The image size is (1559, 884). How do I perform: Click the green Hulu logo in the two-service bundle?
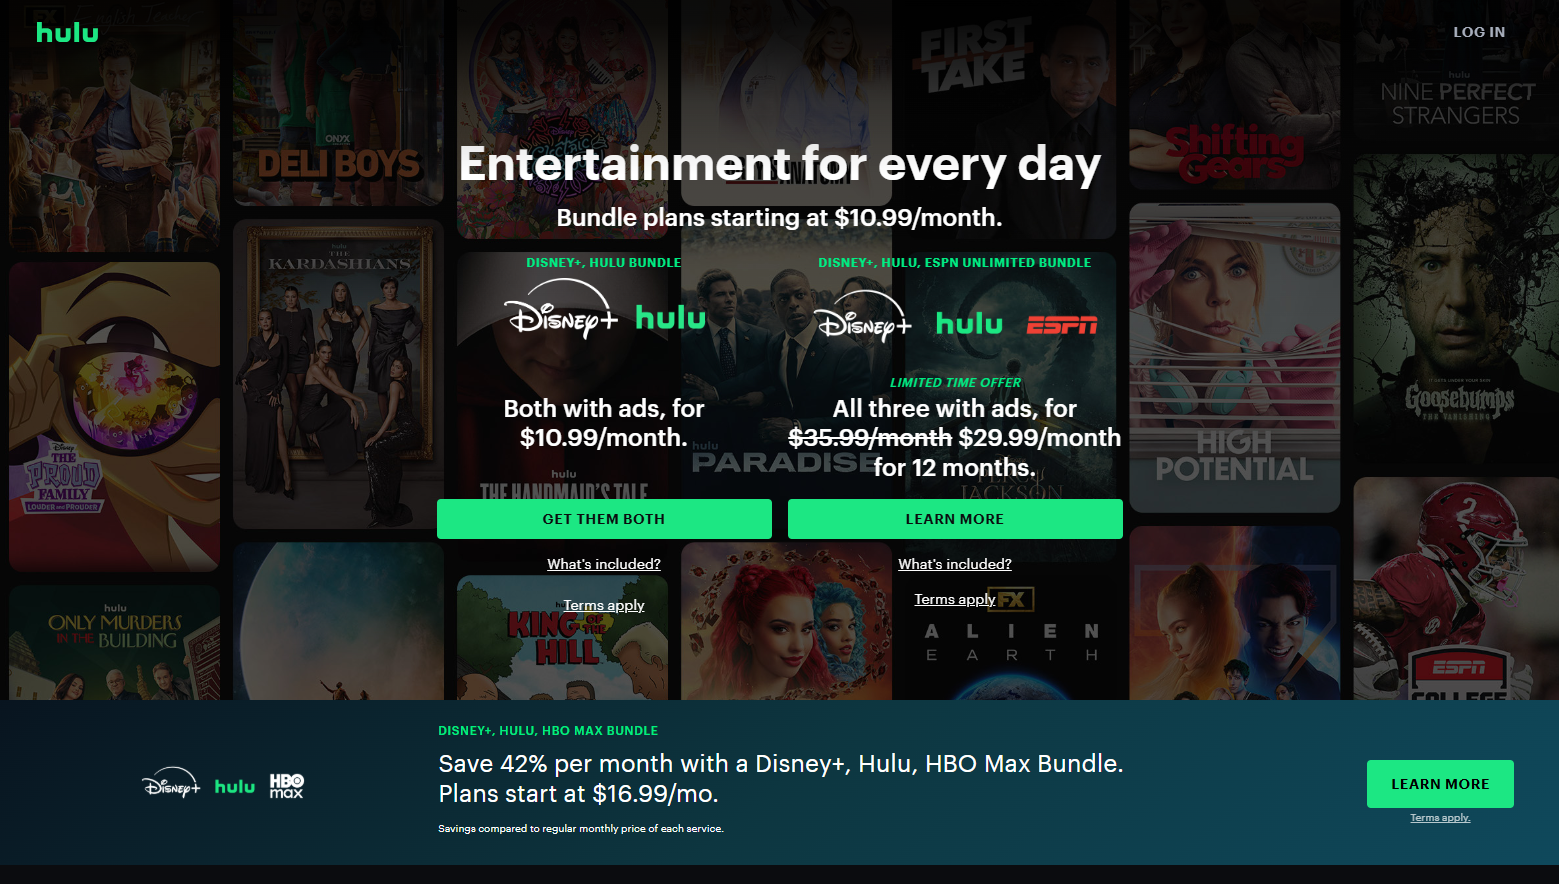[670, 318]
